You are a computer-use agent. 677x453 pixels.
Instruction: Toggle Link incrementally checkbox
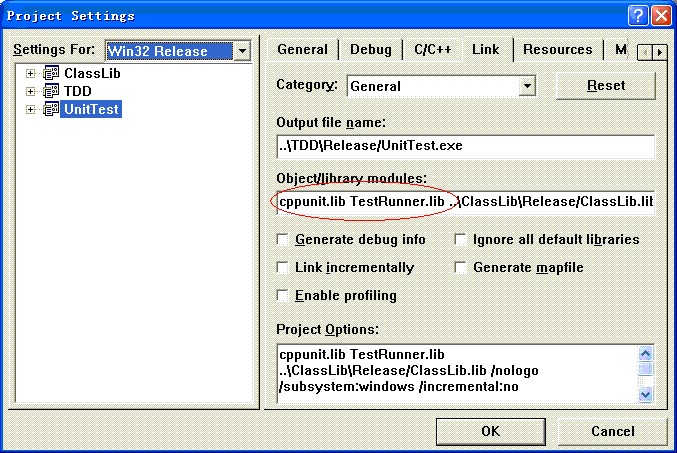[x=284, y=268]
